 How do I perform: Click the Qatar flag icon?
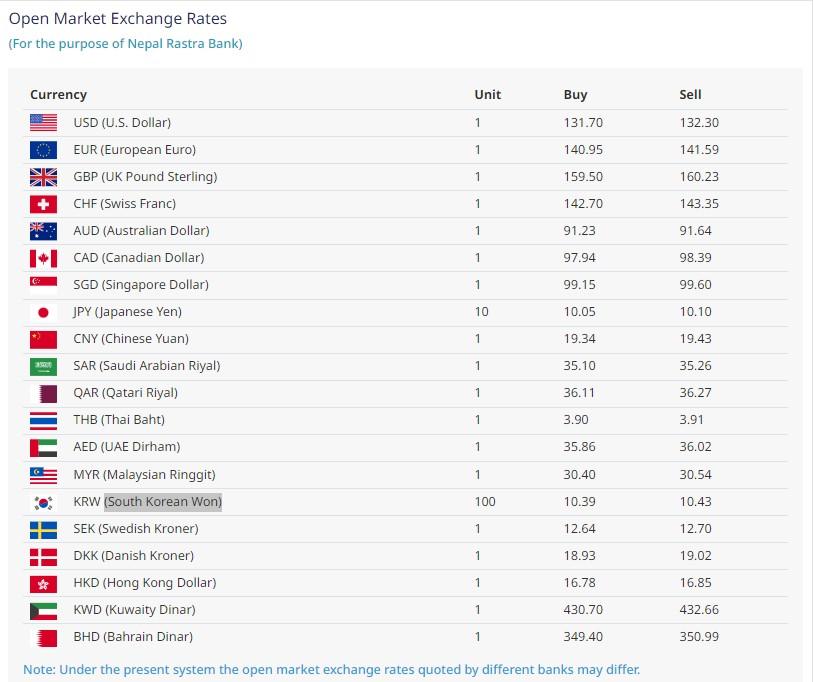point(44,393)
